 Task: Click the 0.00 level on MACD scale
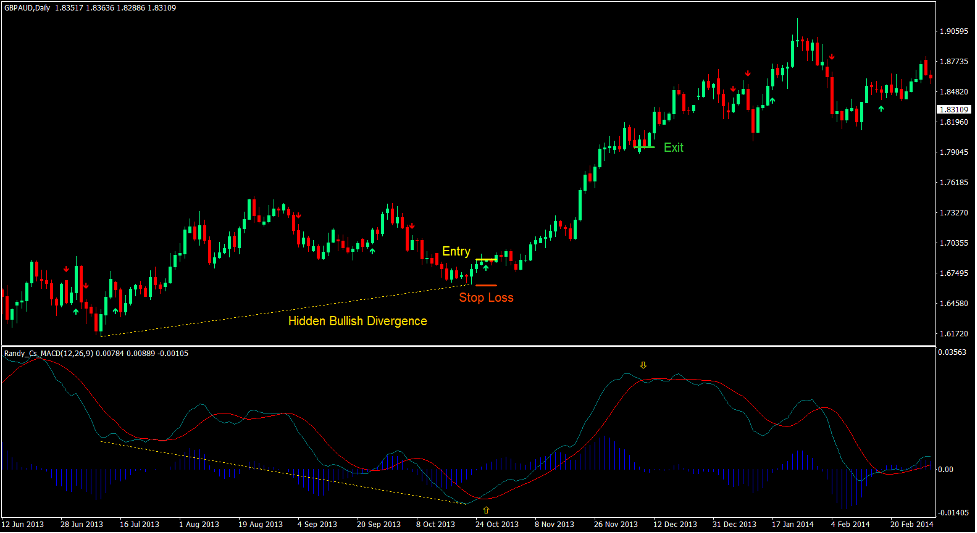[946, 470]
